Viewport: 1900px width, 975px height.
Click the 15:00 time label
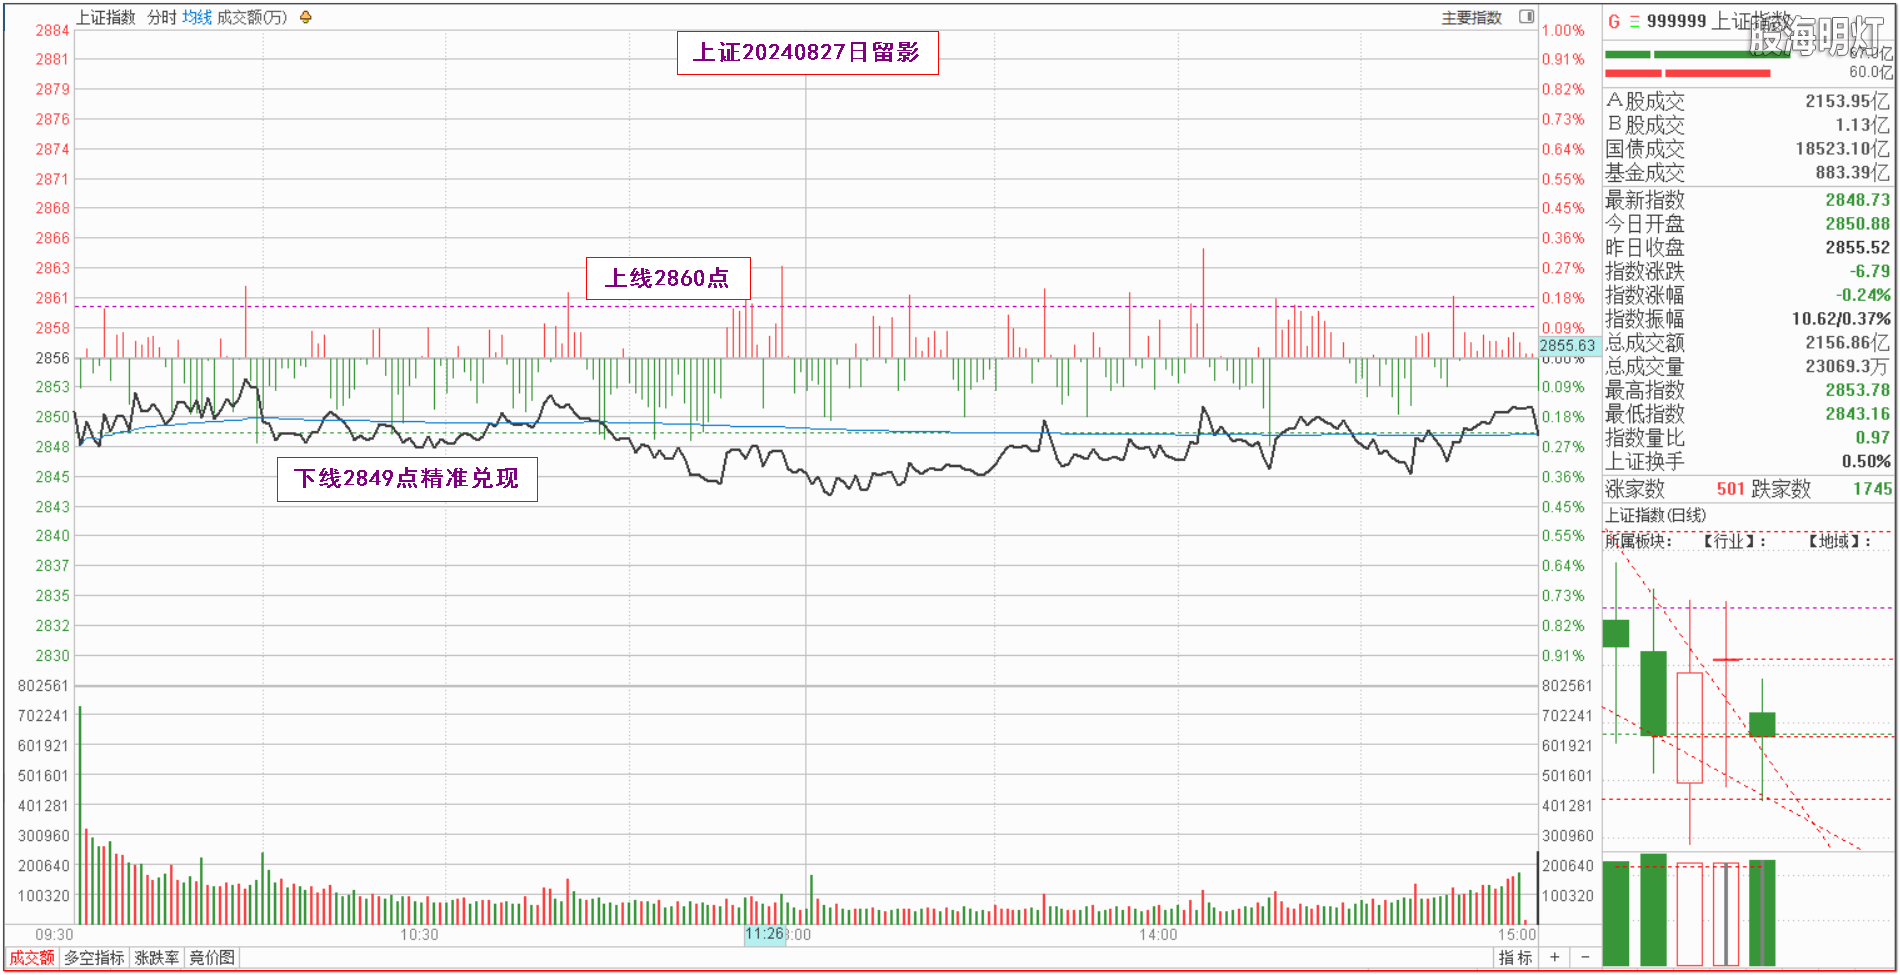(x=1517, y=935)
